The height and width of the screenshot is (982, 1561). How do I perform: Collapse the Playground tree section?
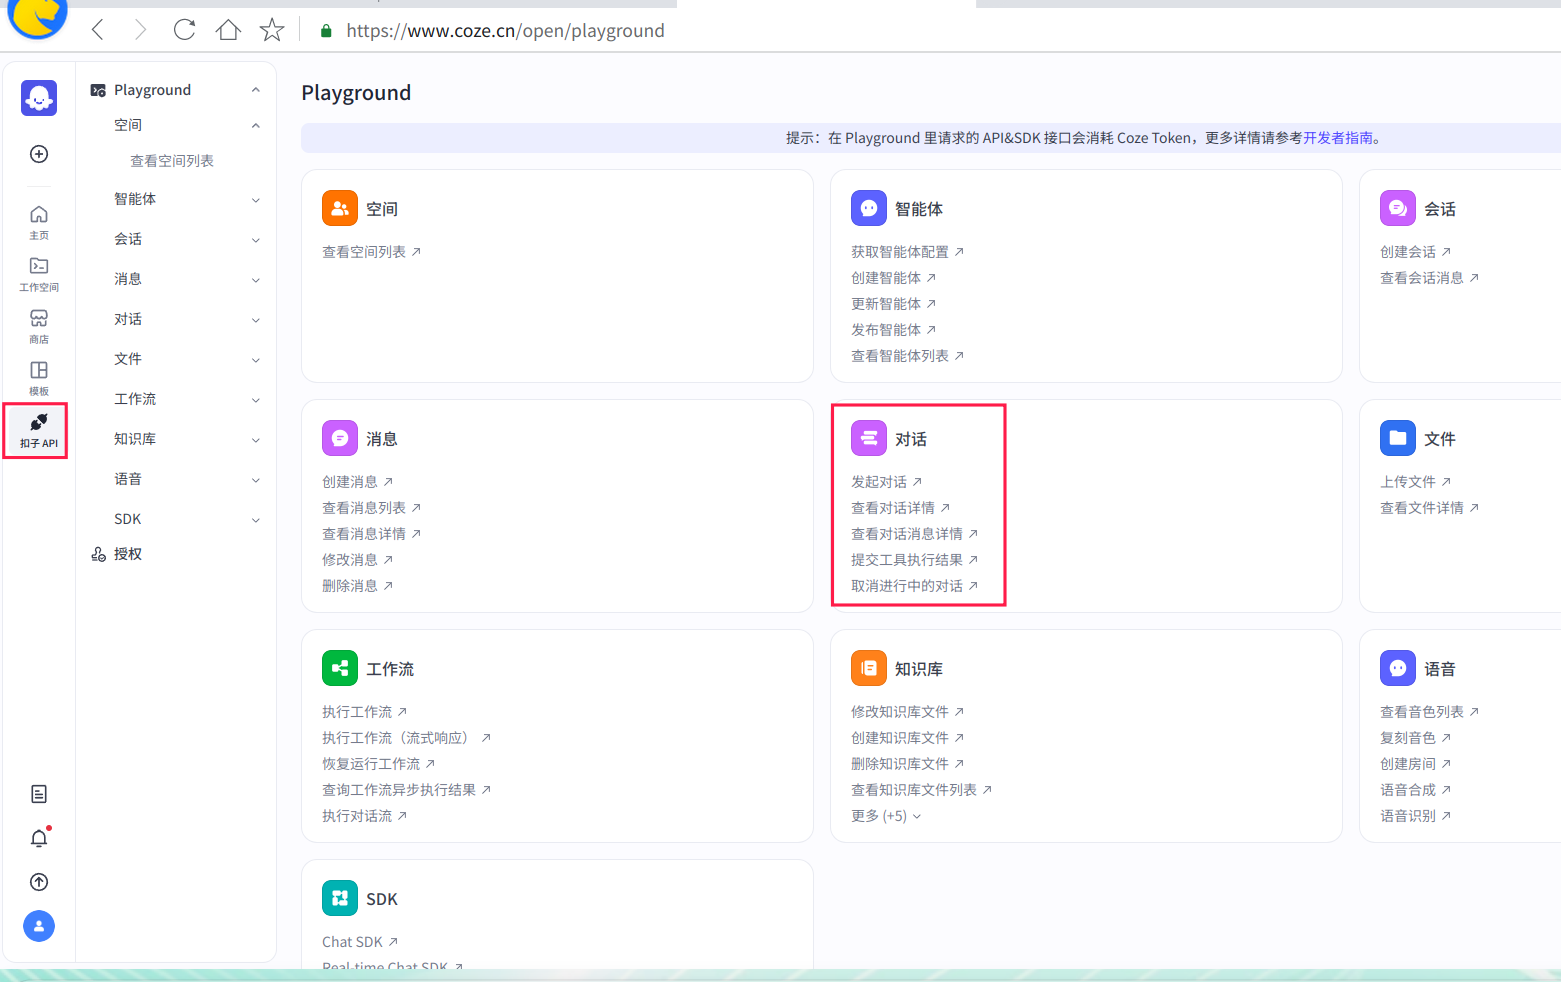tap(256, 90)
